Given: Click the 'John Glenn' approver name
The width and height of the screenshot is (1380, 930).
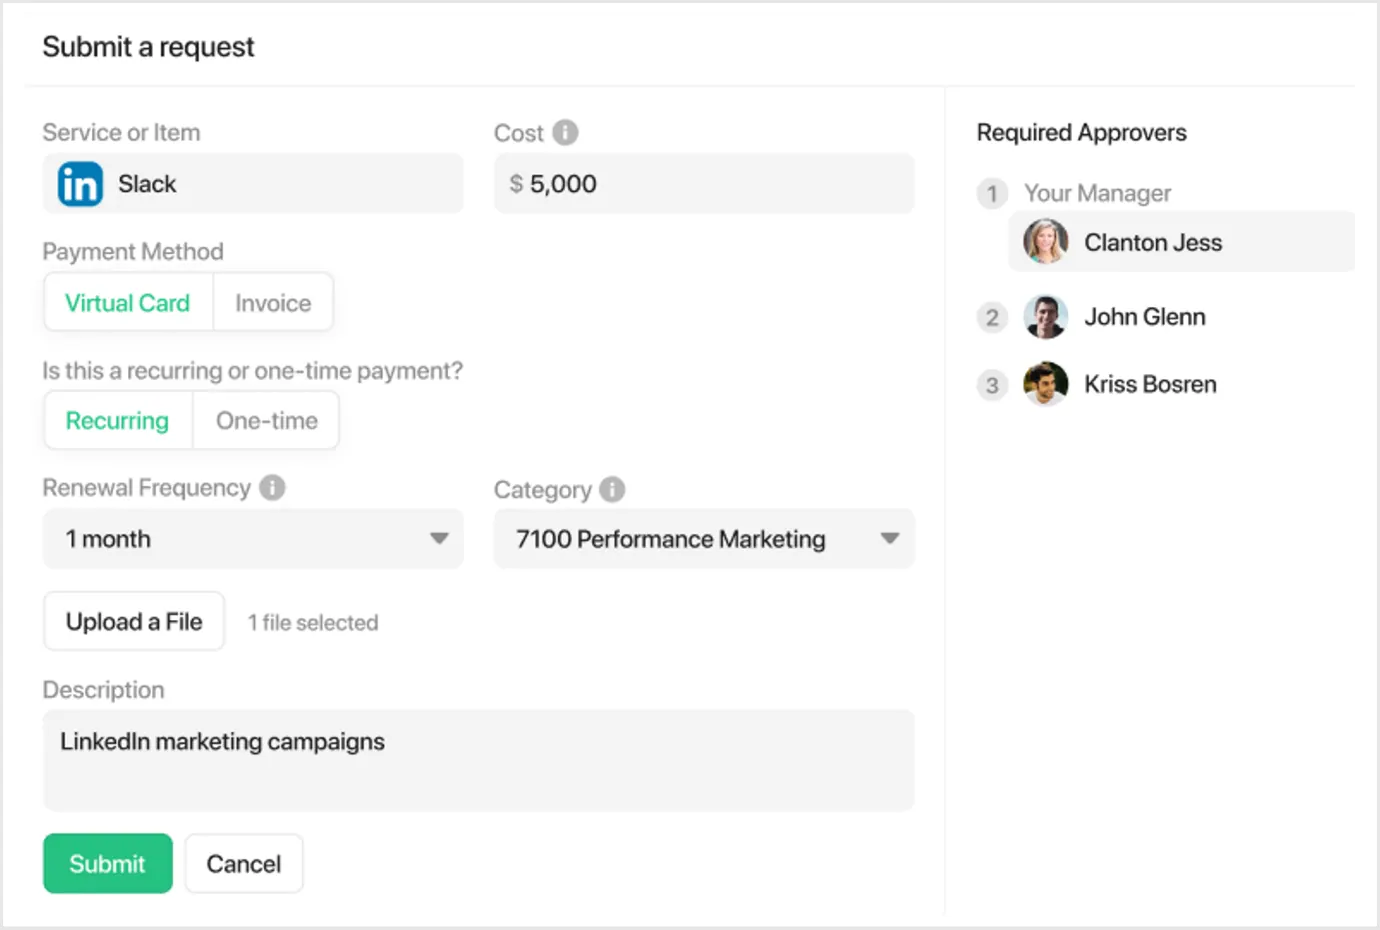Looking at the screenshot, I should pyautogui.click(x=1145, y=317).
